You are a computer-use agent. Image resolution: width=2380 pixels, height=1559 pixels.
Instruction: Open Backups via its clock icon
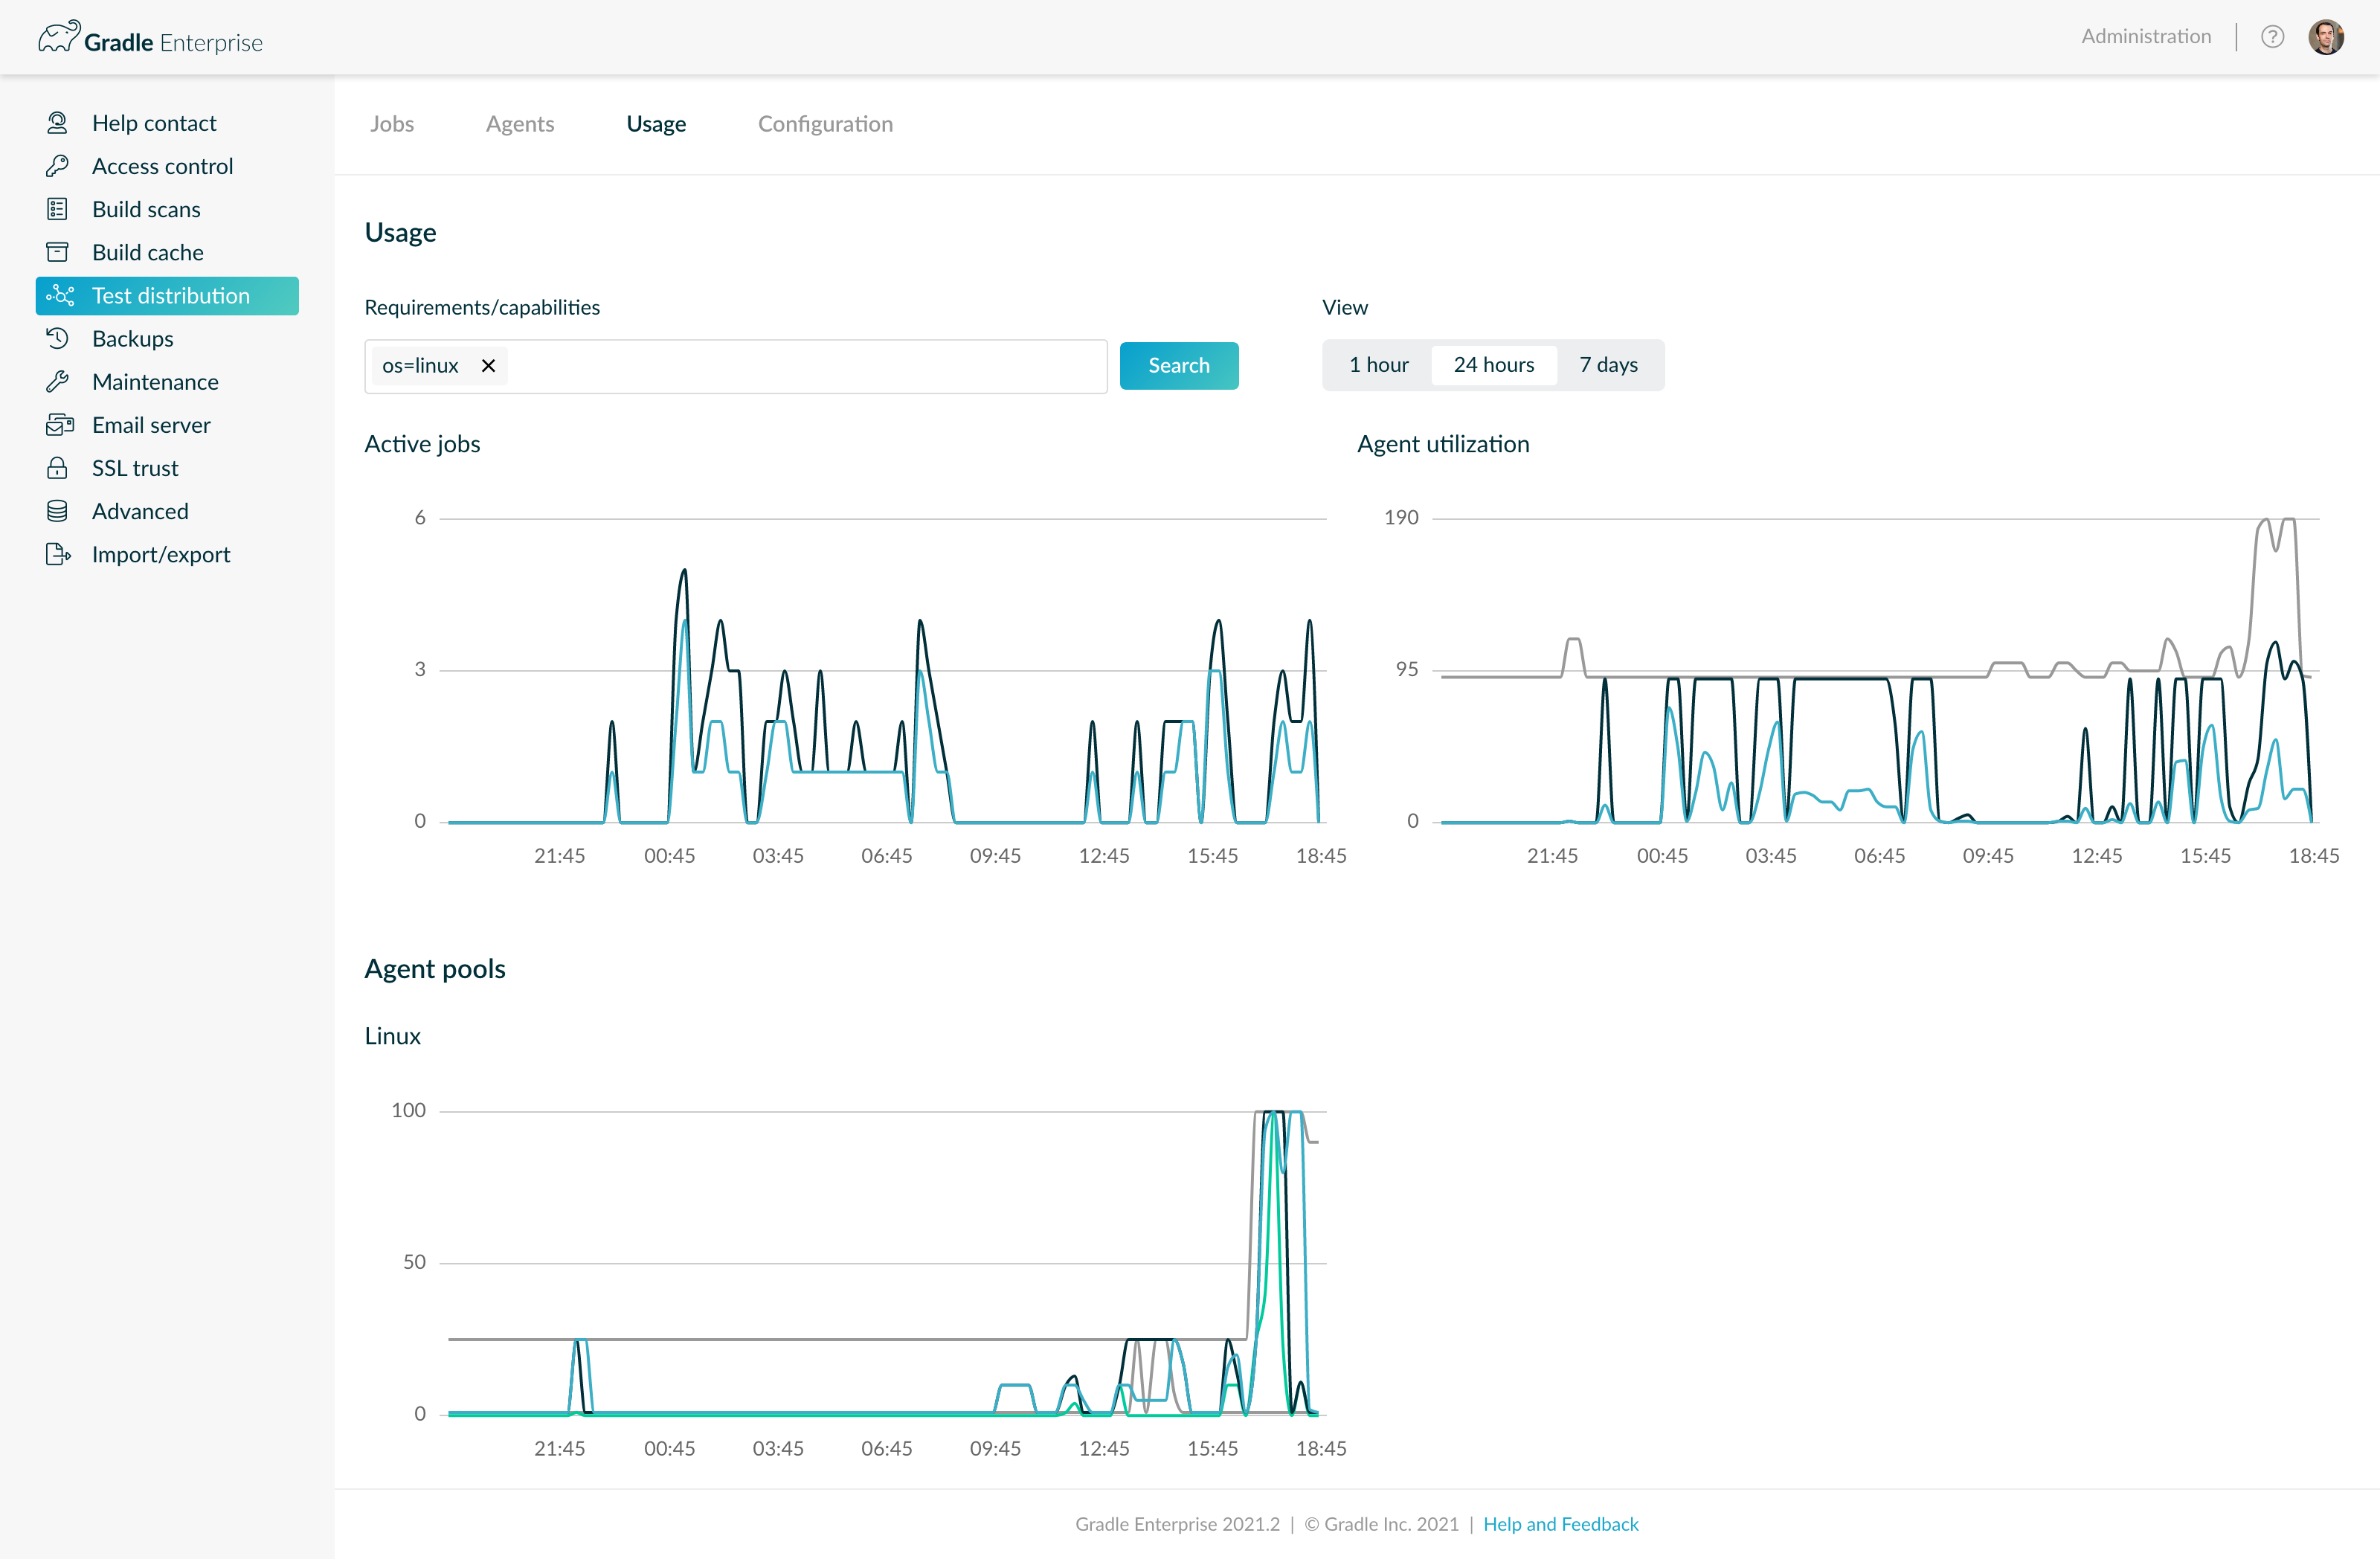tap(58, 338)
